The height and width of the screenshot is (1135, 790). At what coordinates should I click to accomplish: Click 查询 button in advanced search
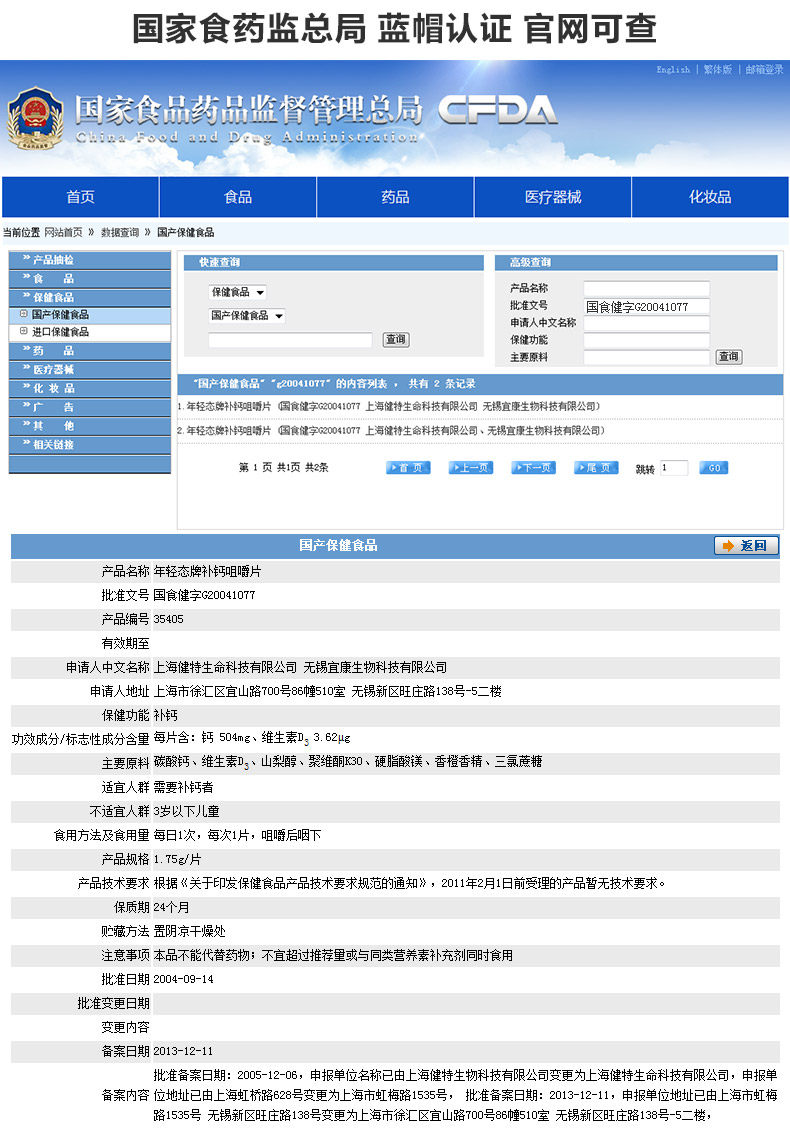click(x=729, y=357)
